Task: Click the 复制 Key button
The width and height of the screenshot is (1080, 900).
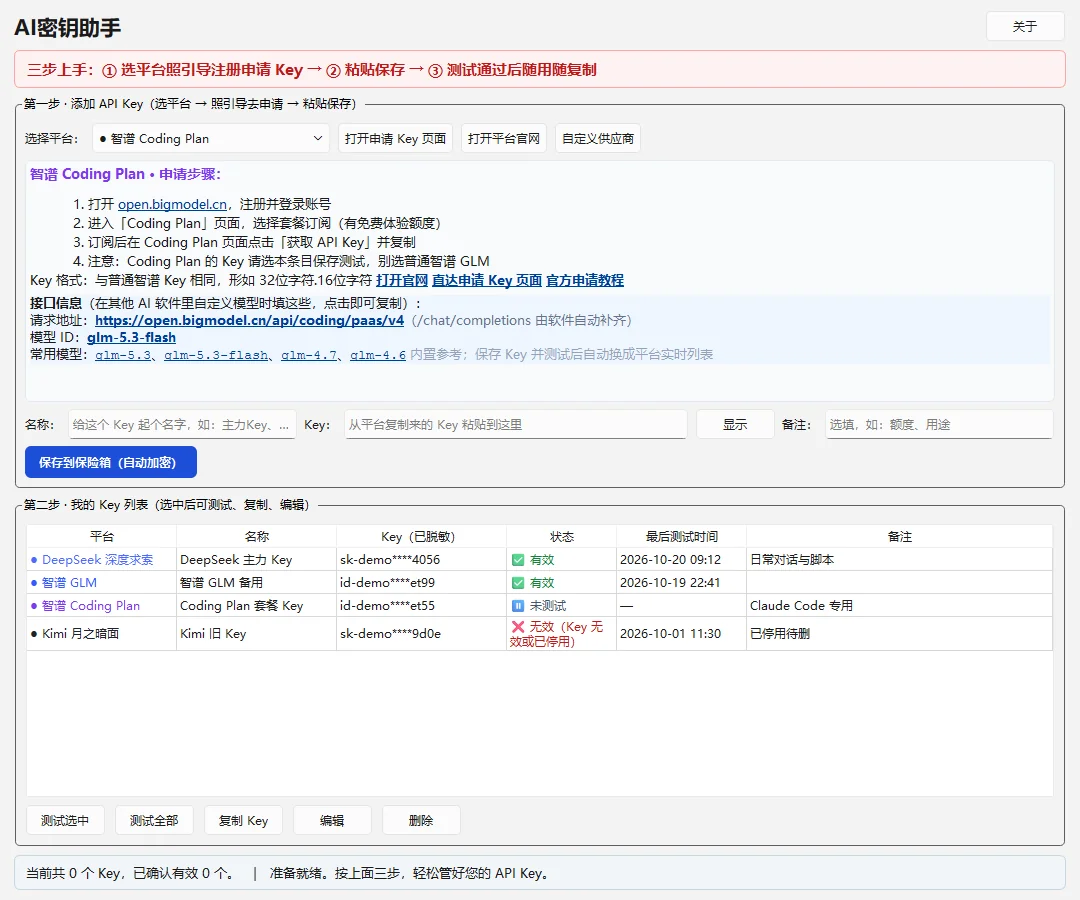Action: click(243, 820)
